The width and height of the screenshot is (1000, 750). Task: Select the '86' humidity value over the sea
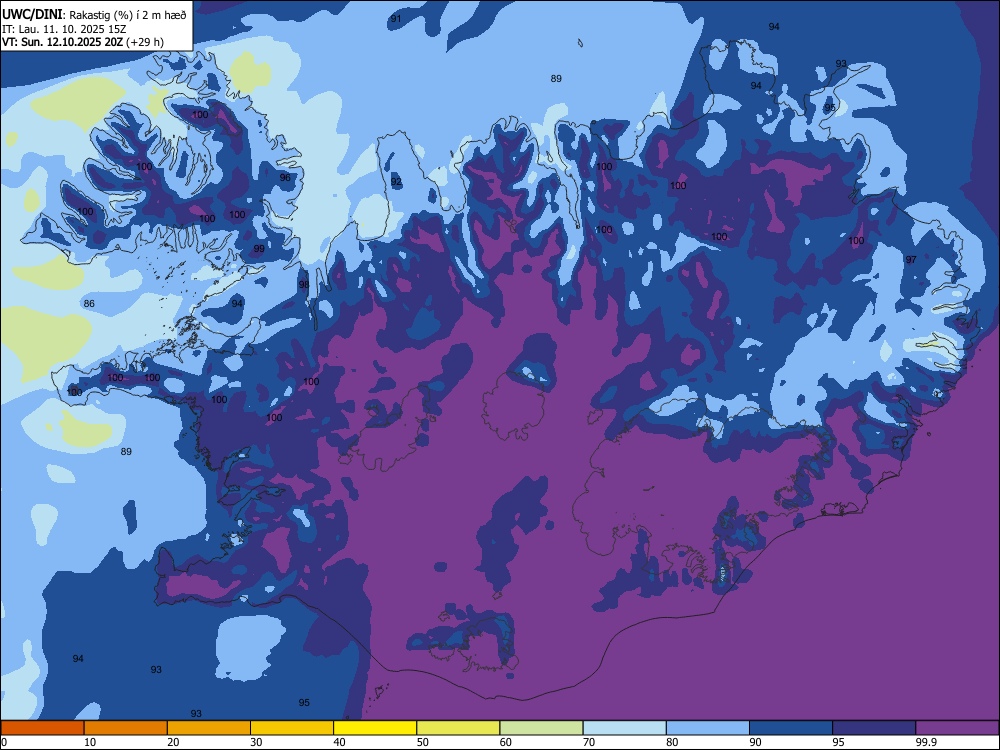pyautogui.click(x=89, y=304)
